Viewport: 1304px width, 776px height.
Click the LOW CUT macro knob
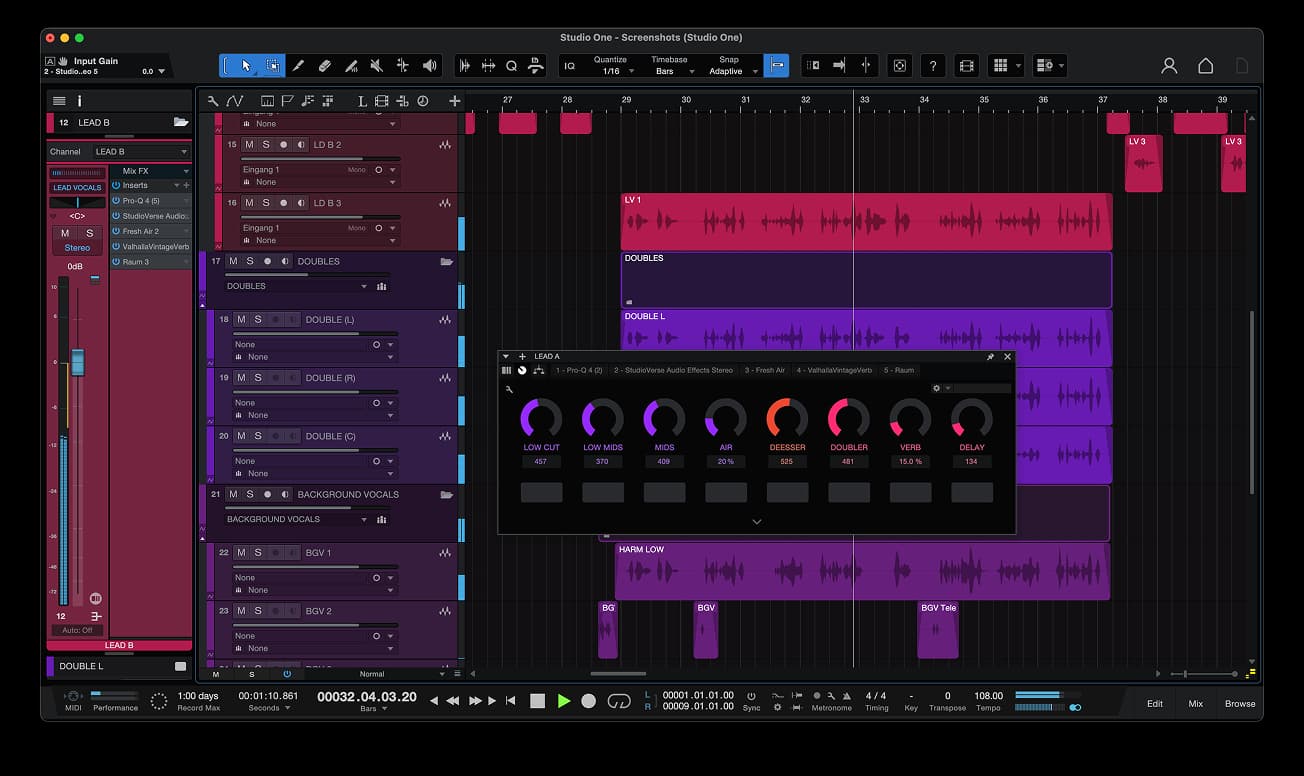pos(541,418)
